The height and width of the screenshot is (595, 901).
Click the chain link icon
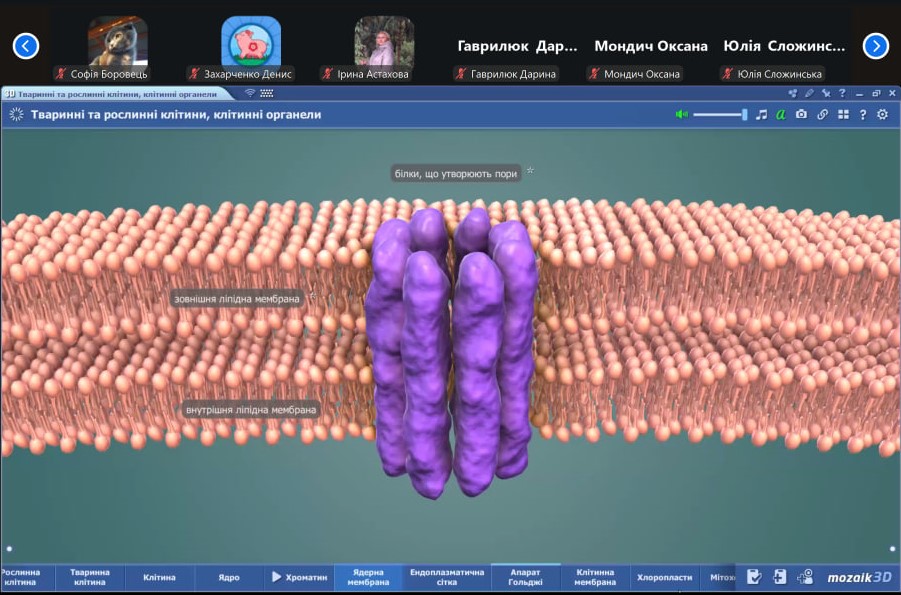pos(822,114)
